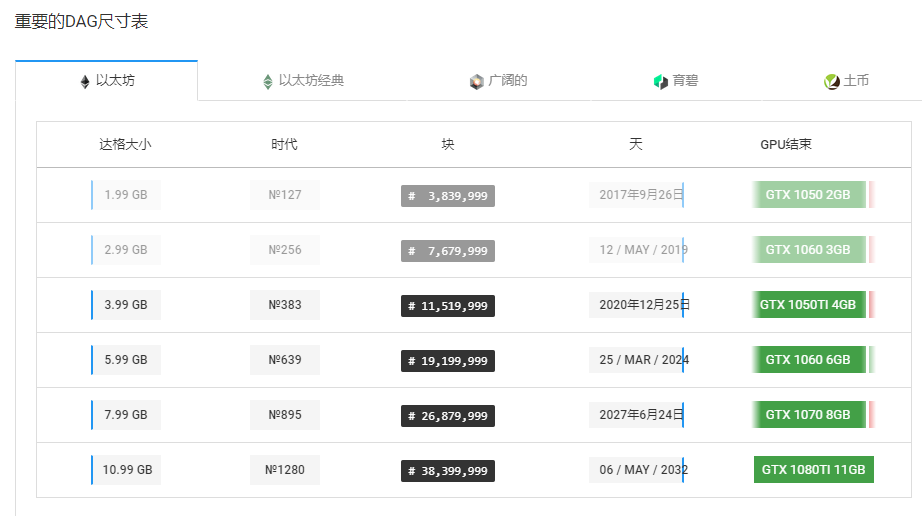Select the 土币 tab
Image resolution: width=922 pixels, height=516 pixels.
pyautogui.click(x=847, y=81)
